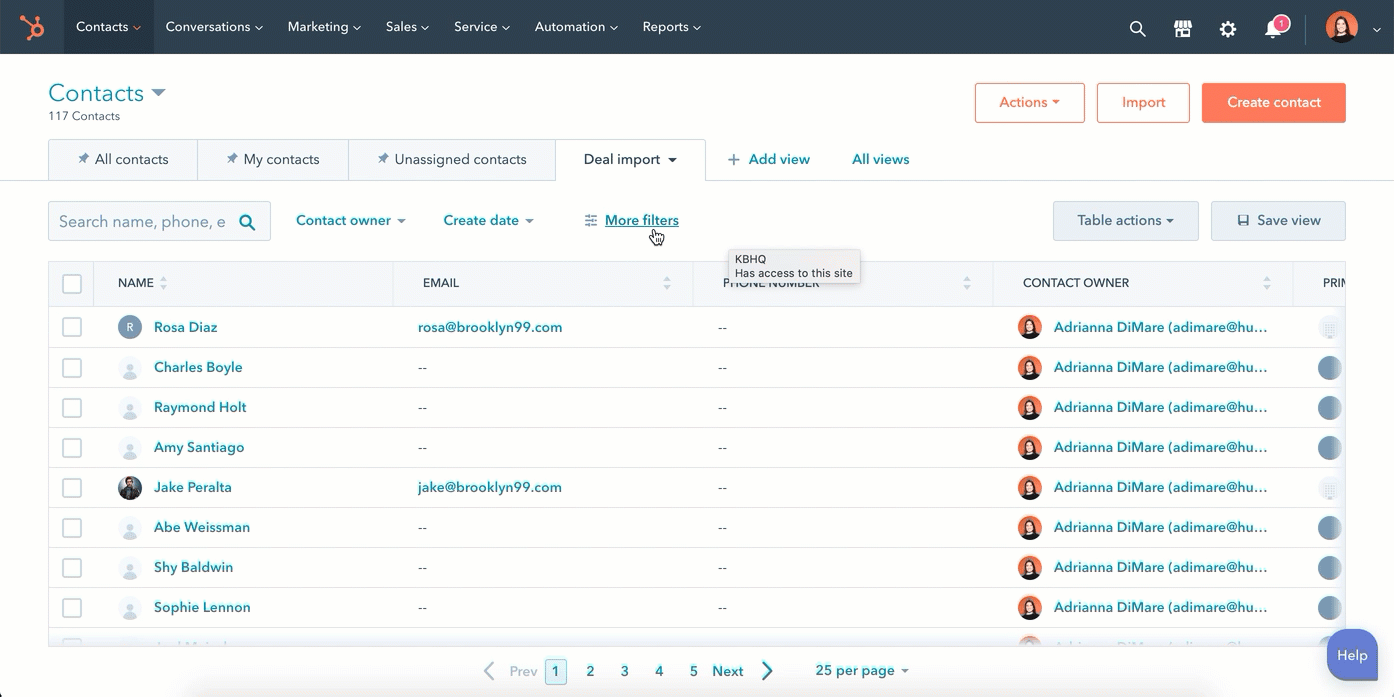Open the Actions dropdown button
Screen dimensions: 1394x697
pyautogui.click(x=1030, y=103)
